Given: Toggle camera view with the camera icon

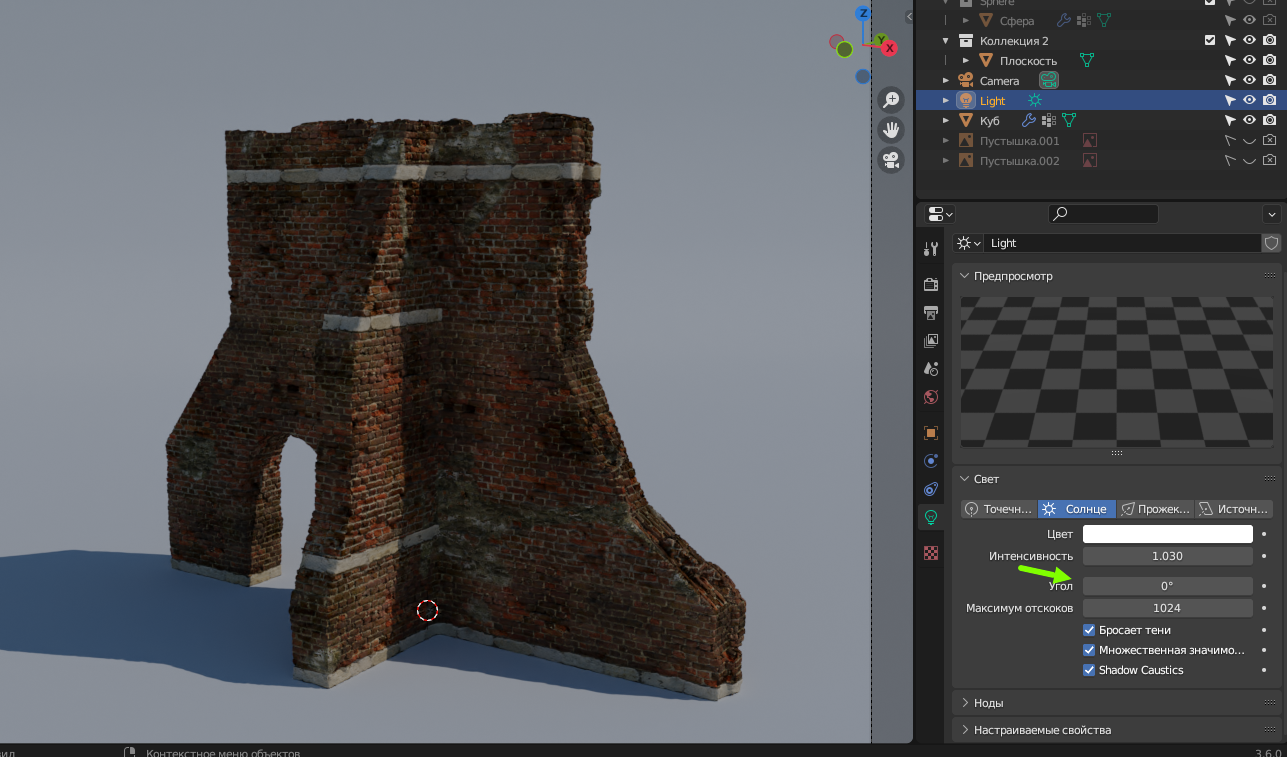Looking at the screenshot, I should click(891, 160).
